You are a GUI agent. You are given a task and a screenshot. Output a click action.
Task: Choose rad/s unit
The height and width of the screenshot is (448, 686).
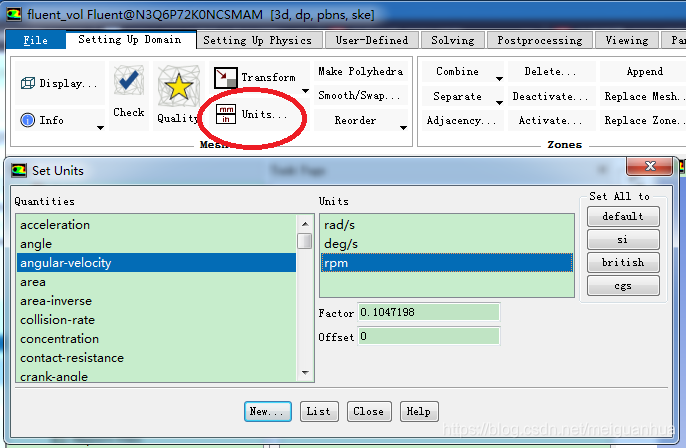[x=447, y=225]
